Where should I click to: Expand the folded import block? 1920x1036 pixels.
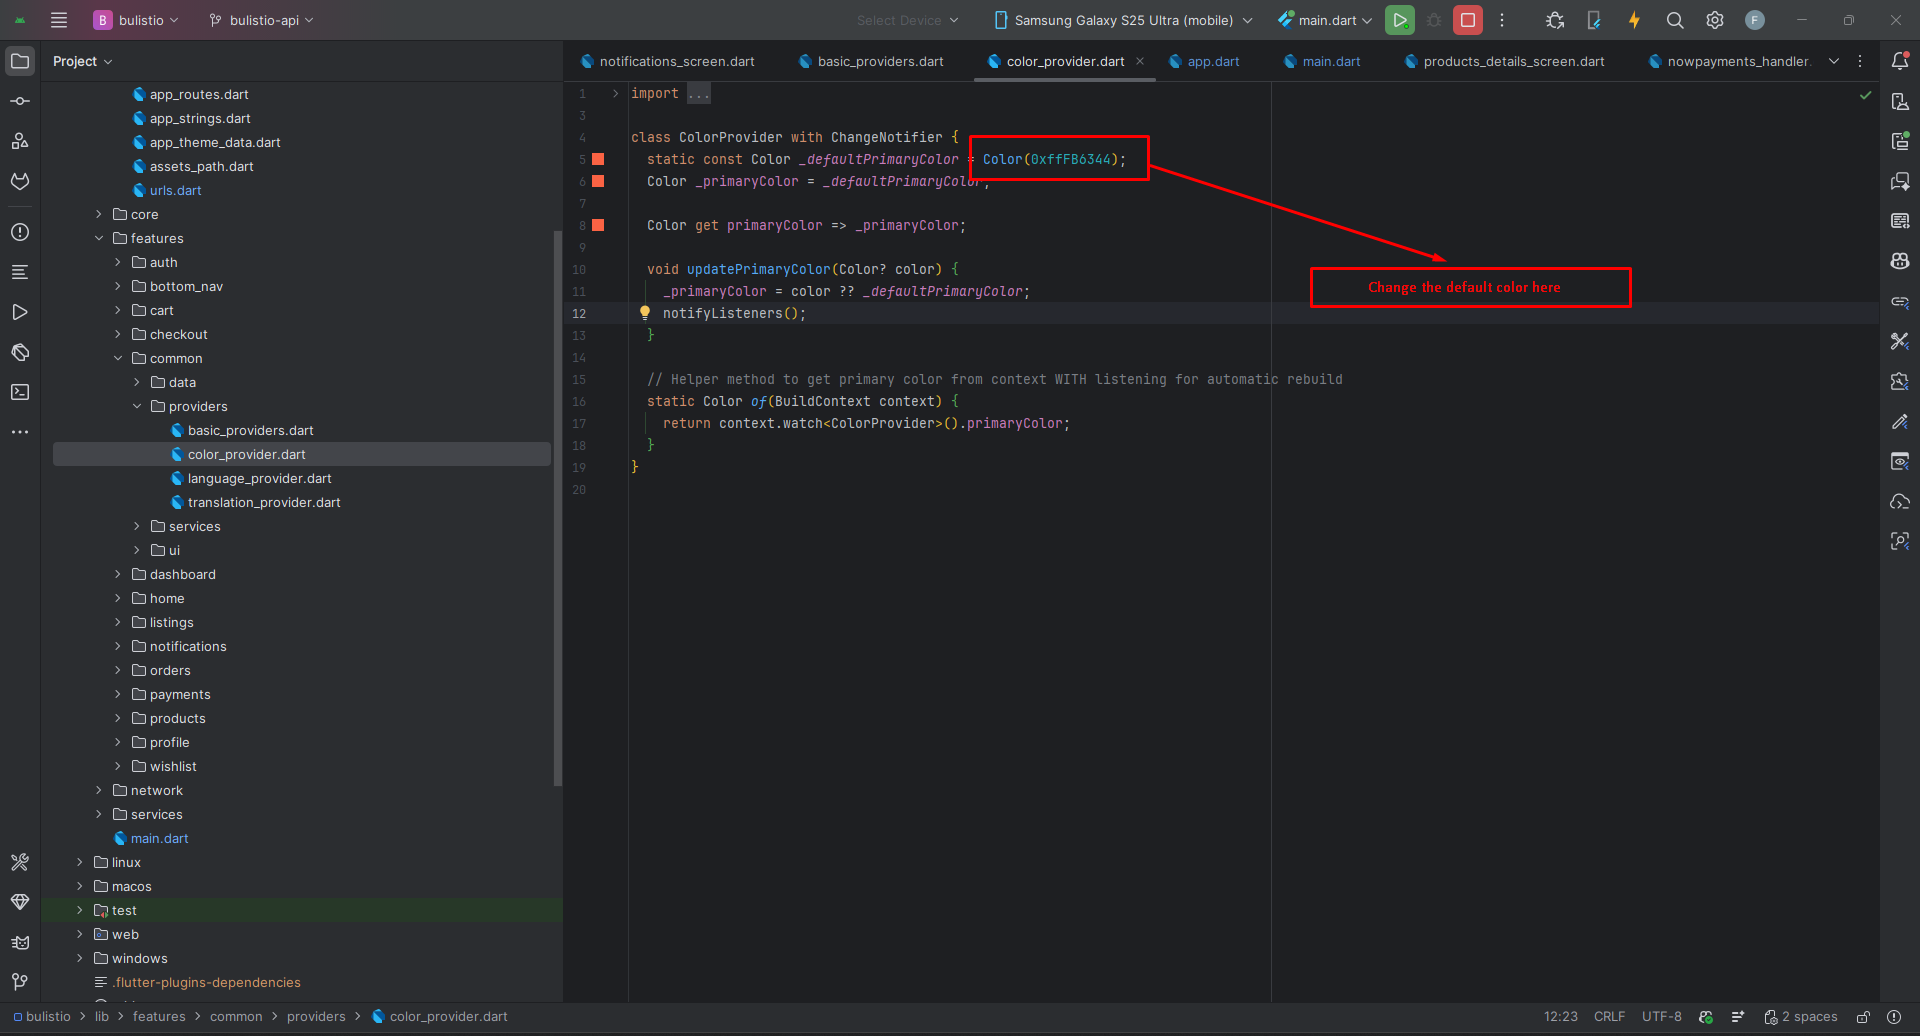(615, 93)
